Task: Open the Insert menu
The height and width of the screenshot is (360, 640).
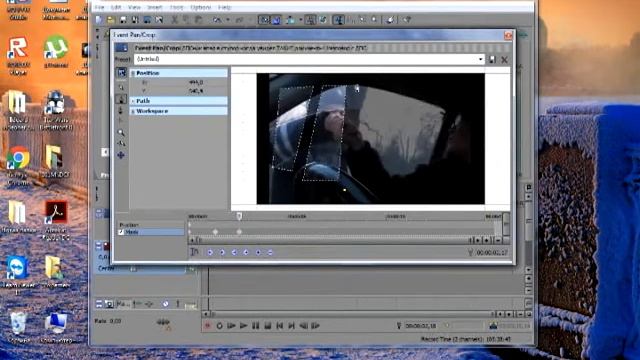Action: (x=154, y=7)
